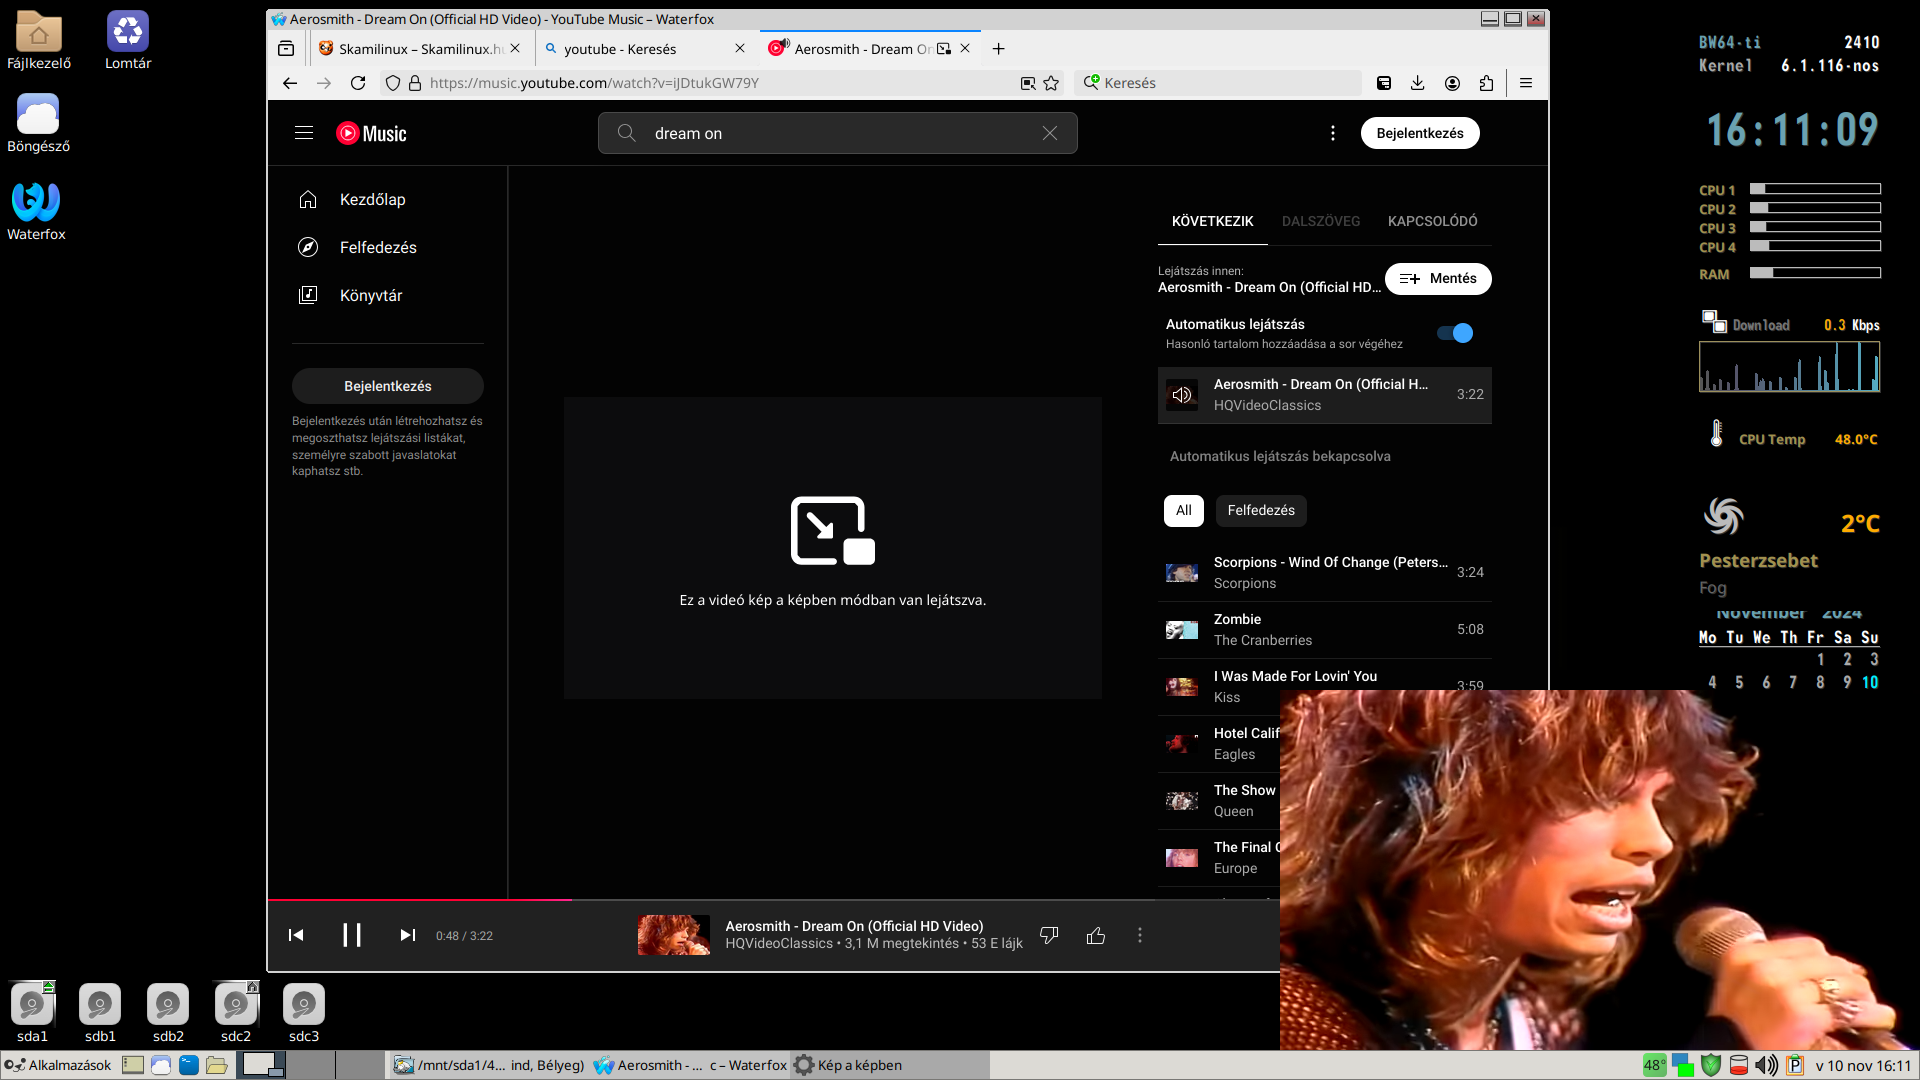Switch to the KÖVETKEZIK tab
The image size is (1920, 1080).
coord(1212,221)
